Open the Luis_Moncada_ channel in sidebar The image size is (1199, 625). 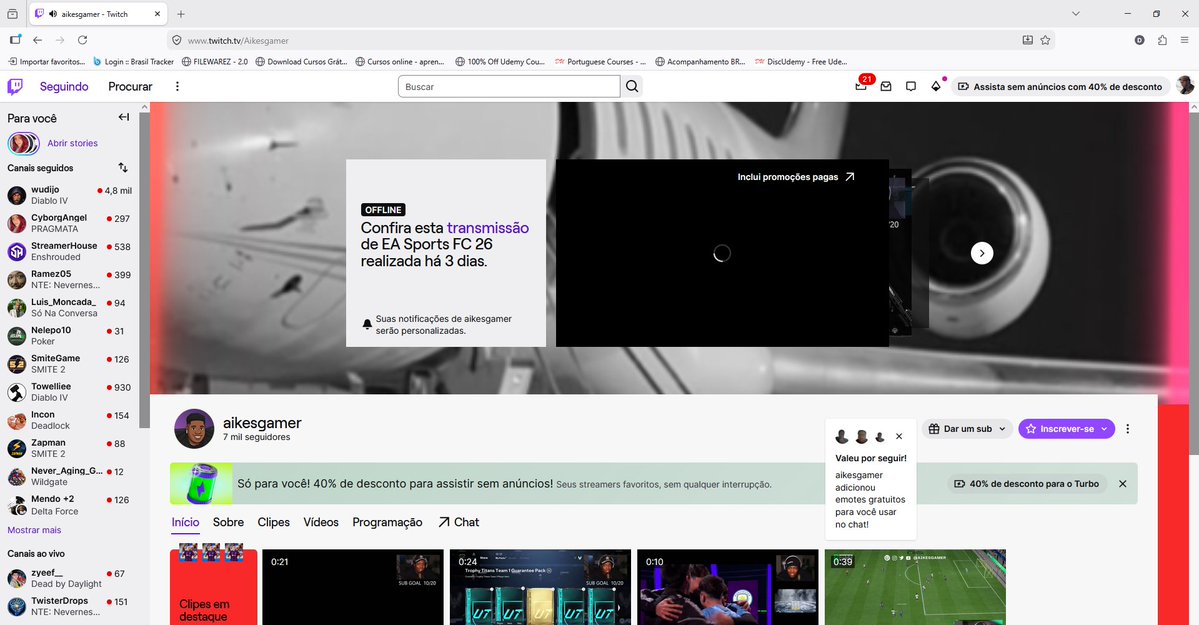coord(70,308)
